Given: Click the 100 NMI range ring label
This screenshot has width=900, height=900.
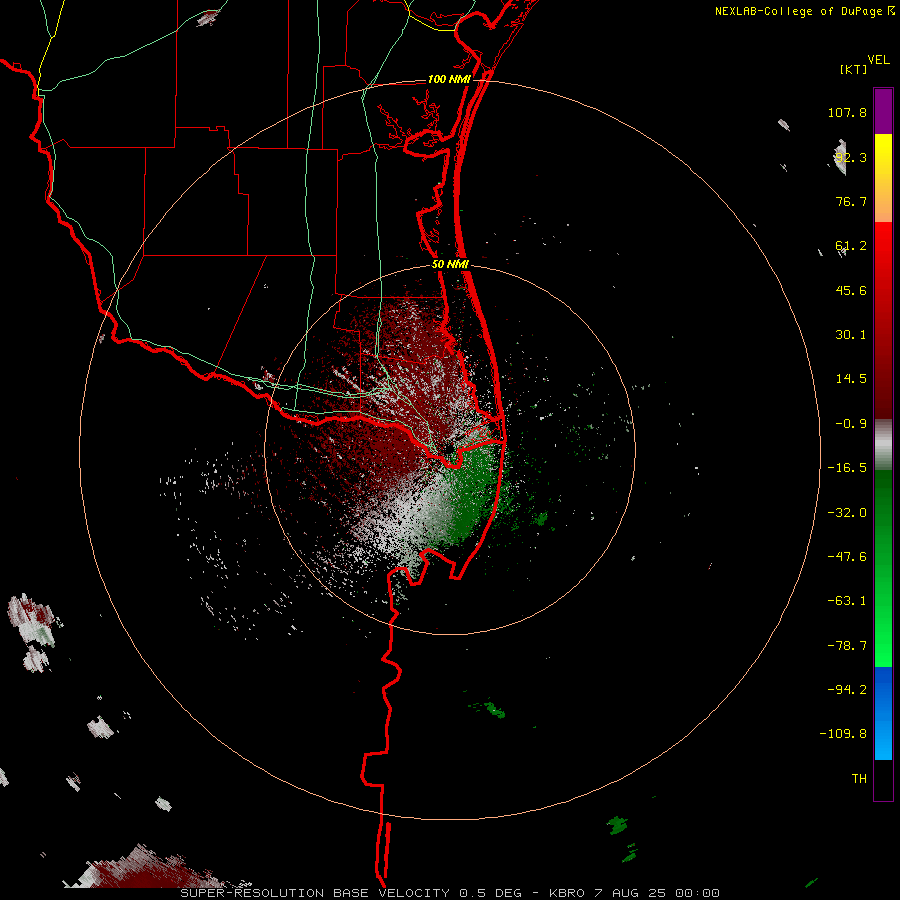Looking at the screenshot, I should [449, 79].
